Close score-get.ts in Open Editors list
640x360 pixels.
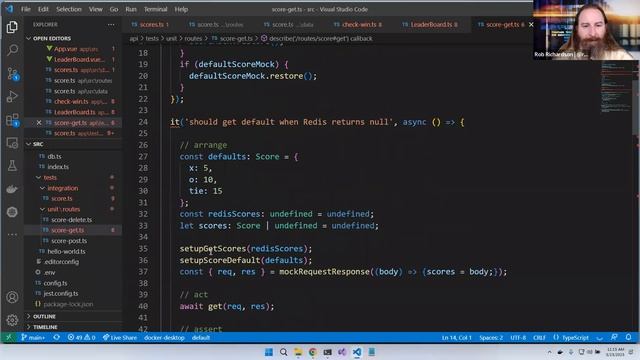tap(39, 122)
